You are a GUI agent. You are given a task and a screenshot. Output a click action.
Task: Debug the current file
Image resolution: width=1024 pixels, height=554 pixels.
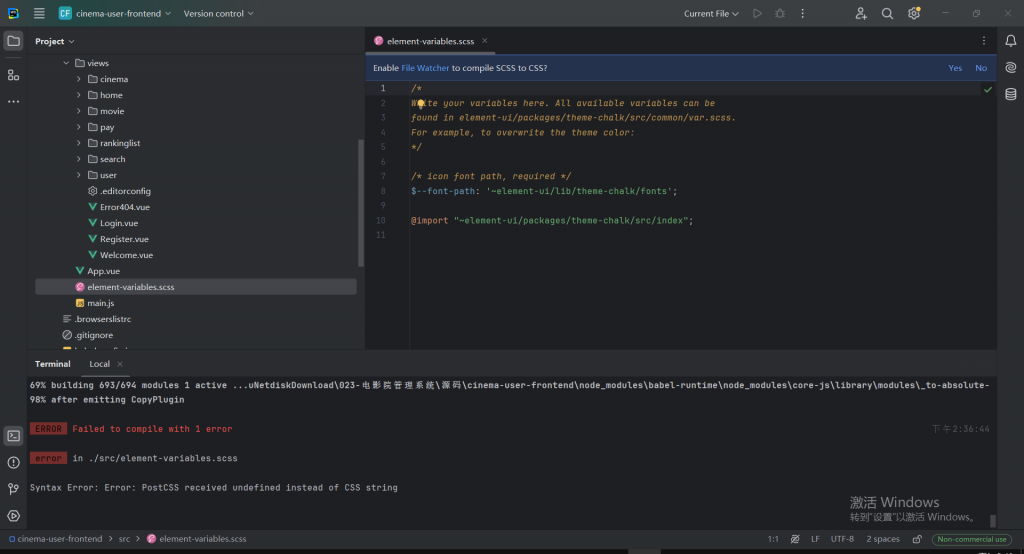pos(780,13)
